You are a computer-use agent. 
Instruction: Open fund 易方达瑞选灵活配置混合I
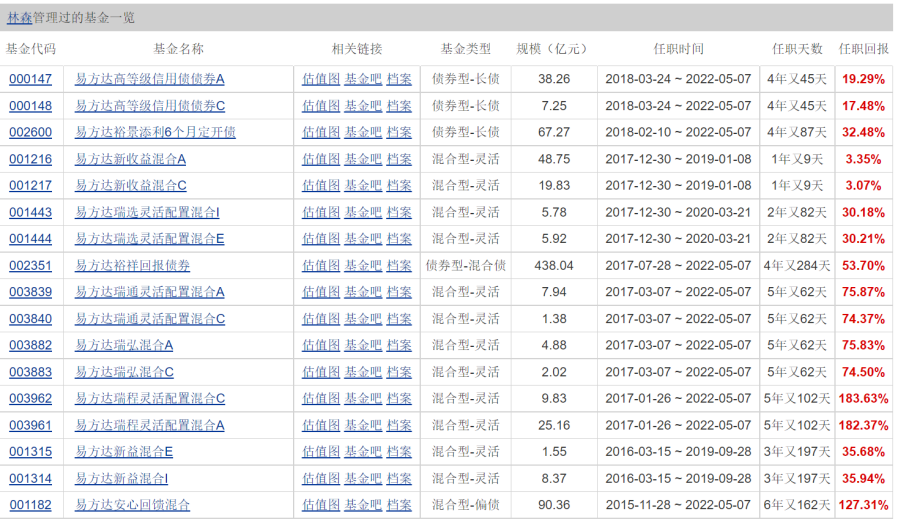tap(147, 213)
